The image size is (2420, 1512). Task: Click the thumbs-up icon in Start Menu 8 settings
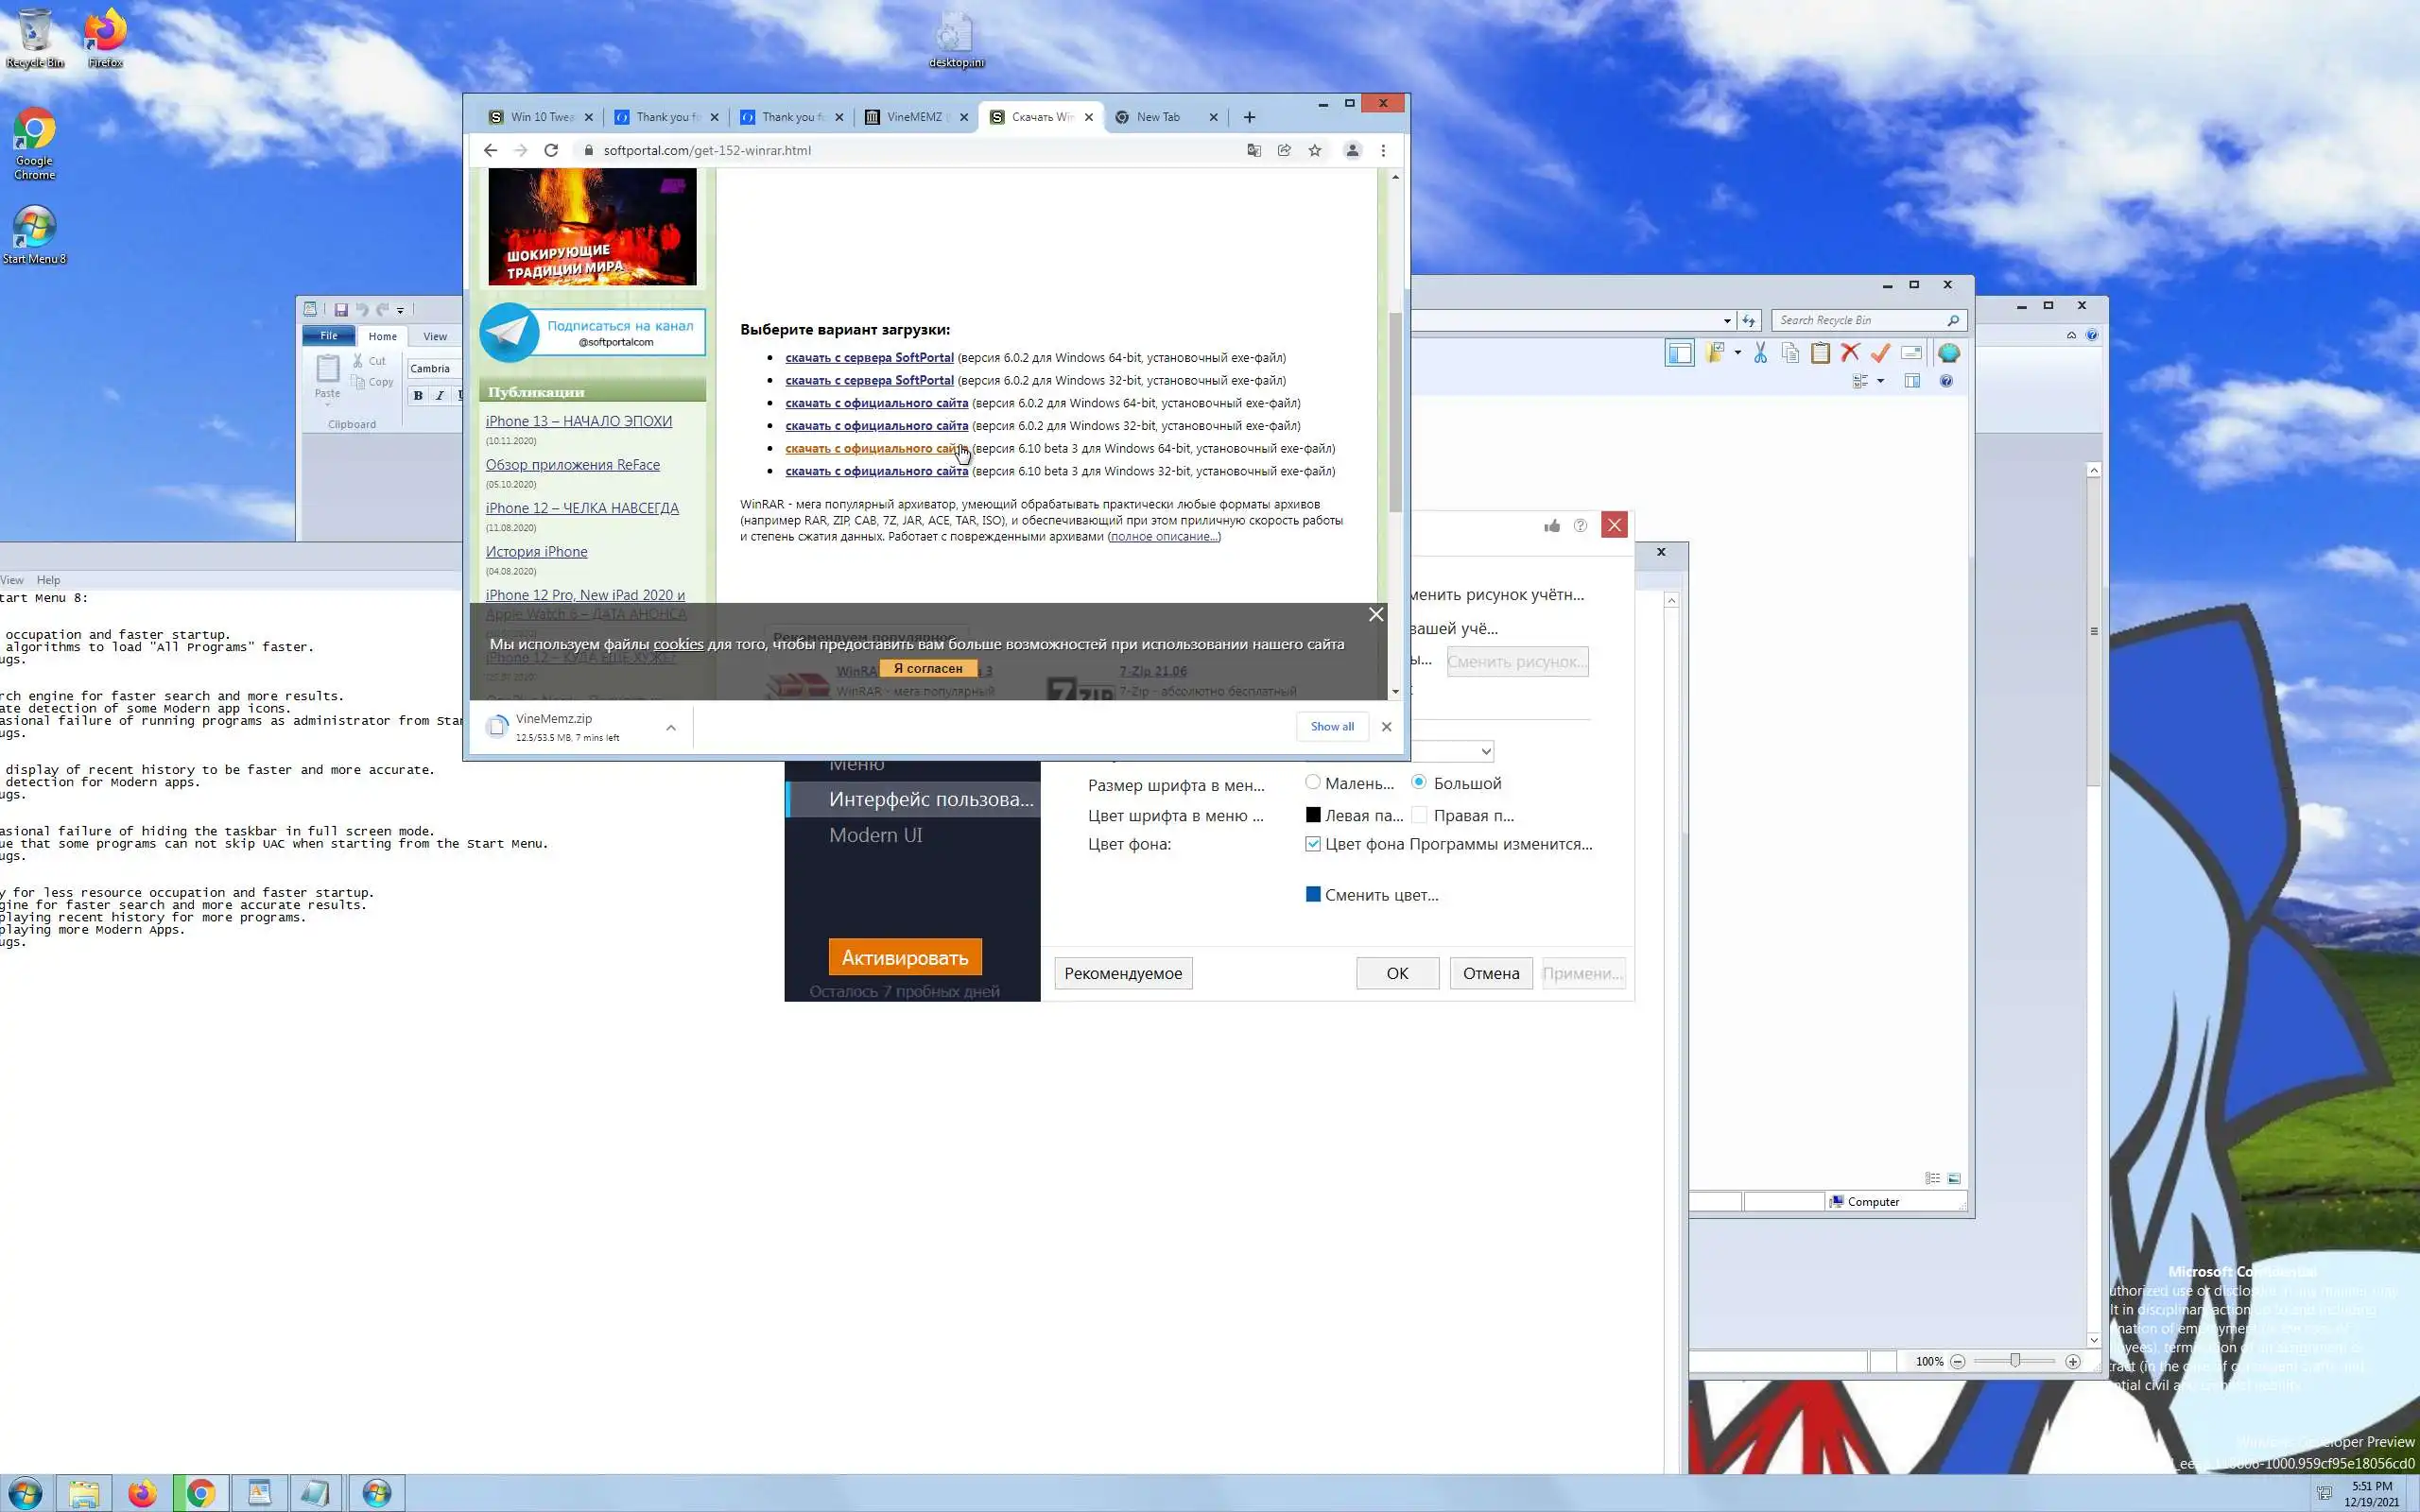pos(1551,526)
